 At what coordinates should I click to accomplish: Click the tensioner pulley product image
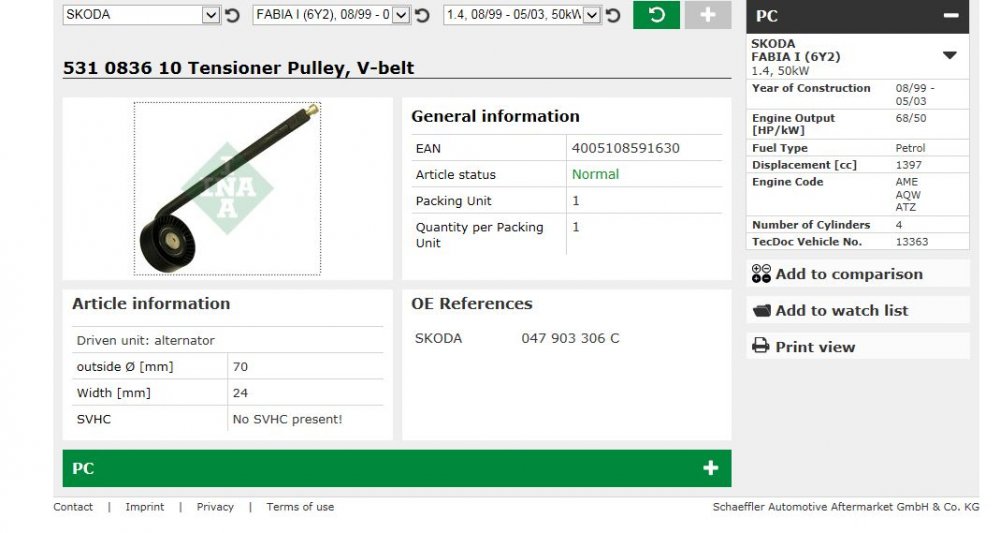(x=227, y=189)
